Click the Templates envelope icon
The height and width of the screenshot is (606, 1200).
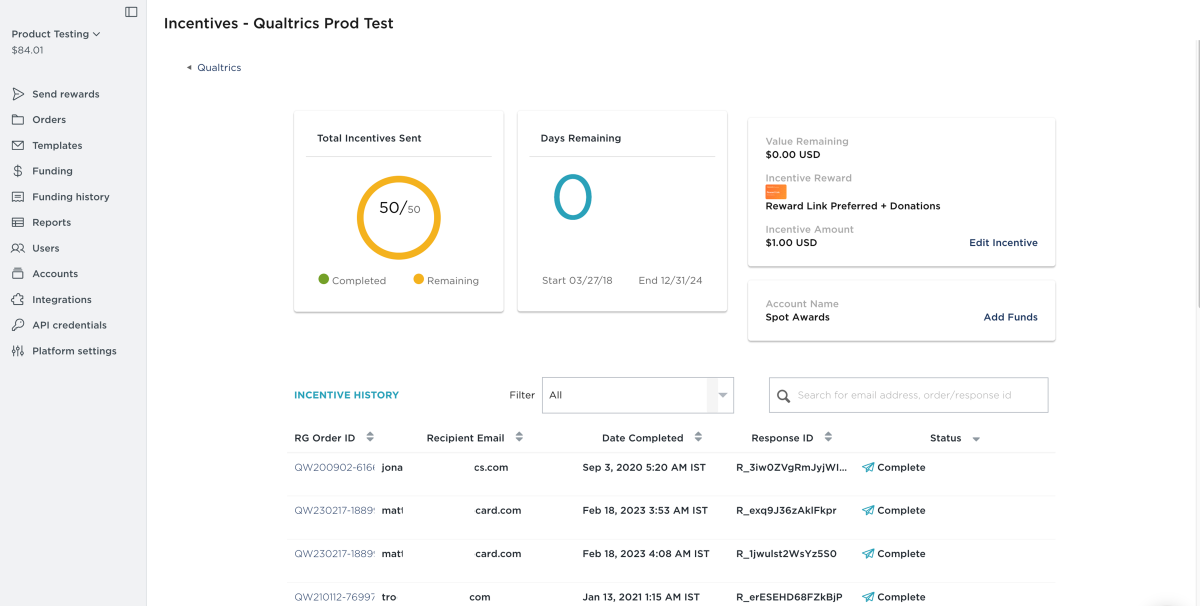(18, 145)
